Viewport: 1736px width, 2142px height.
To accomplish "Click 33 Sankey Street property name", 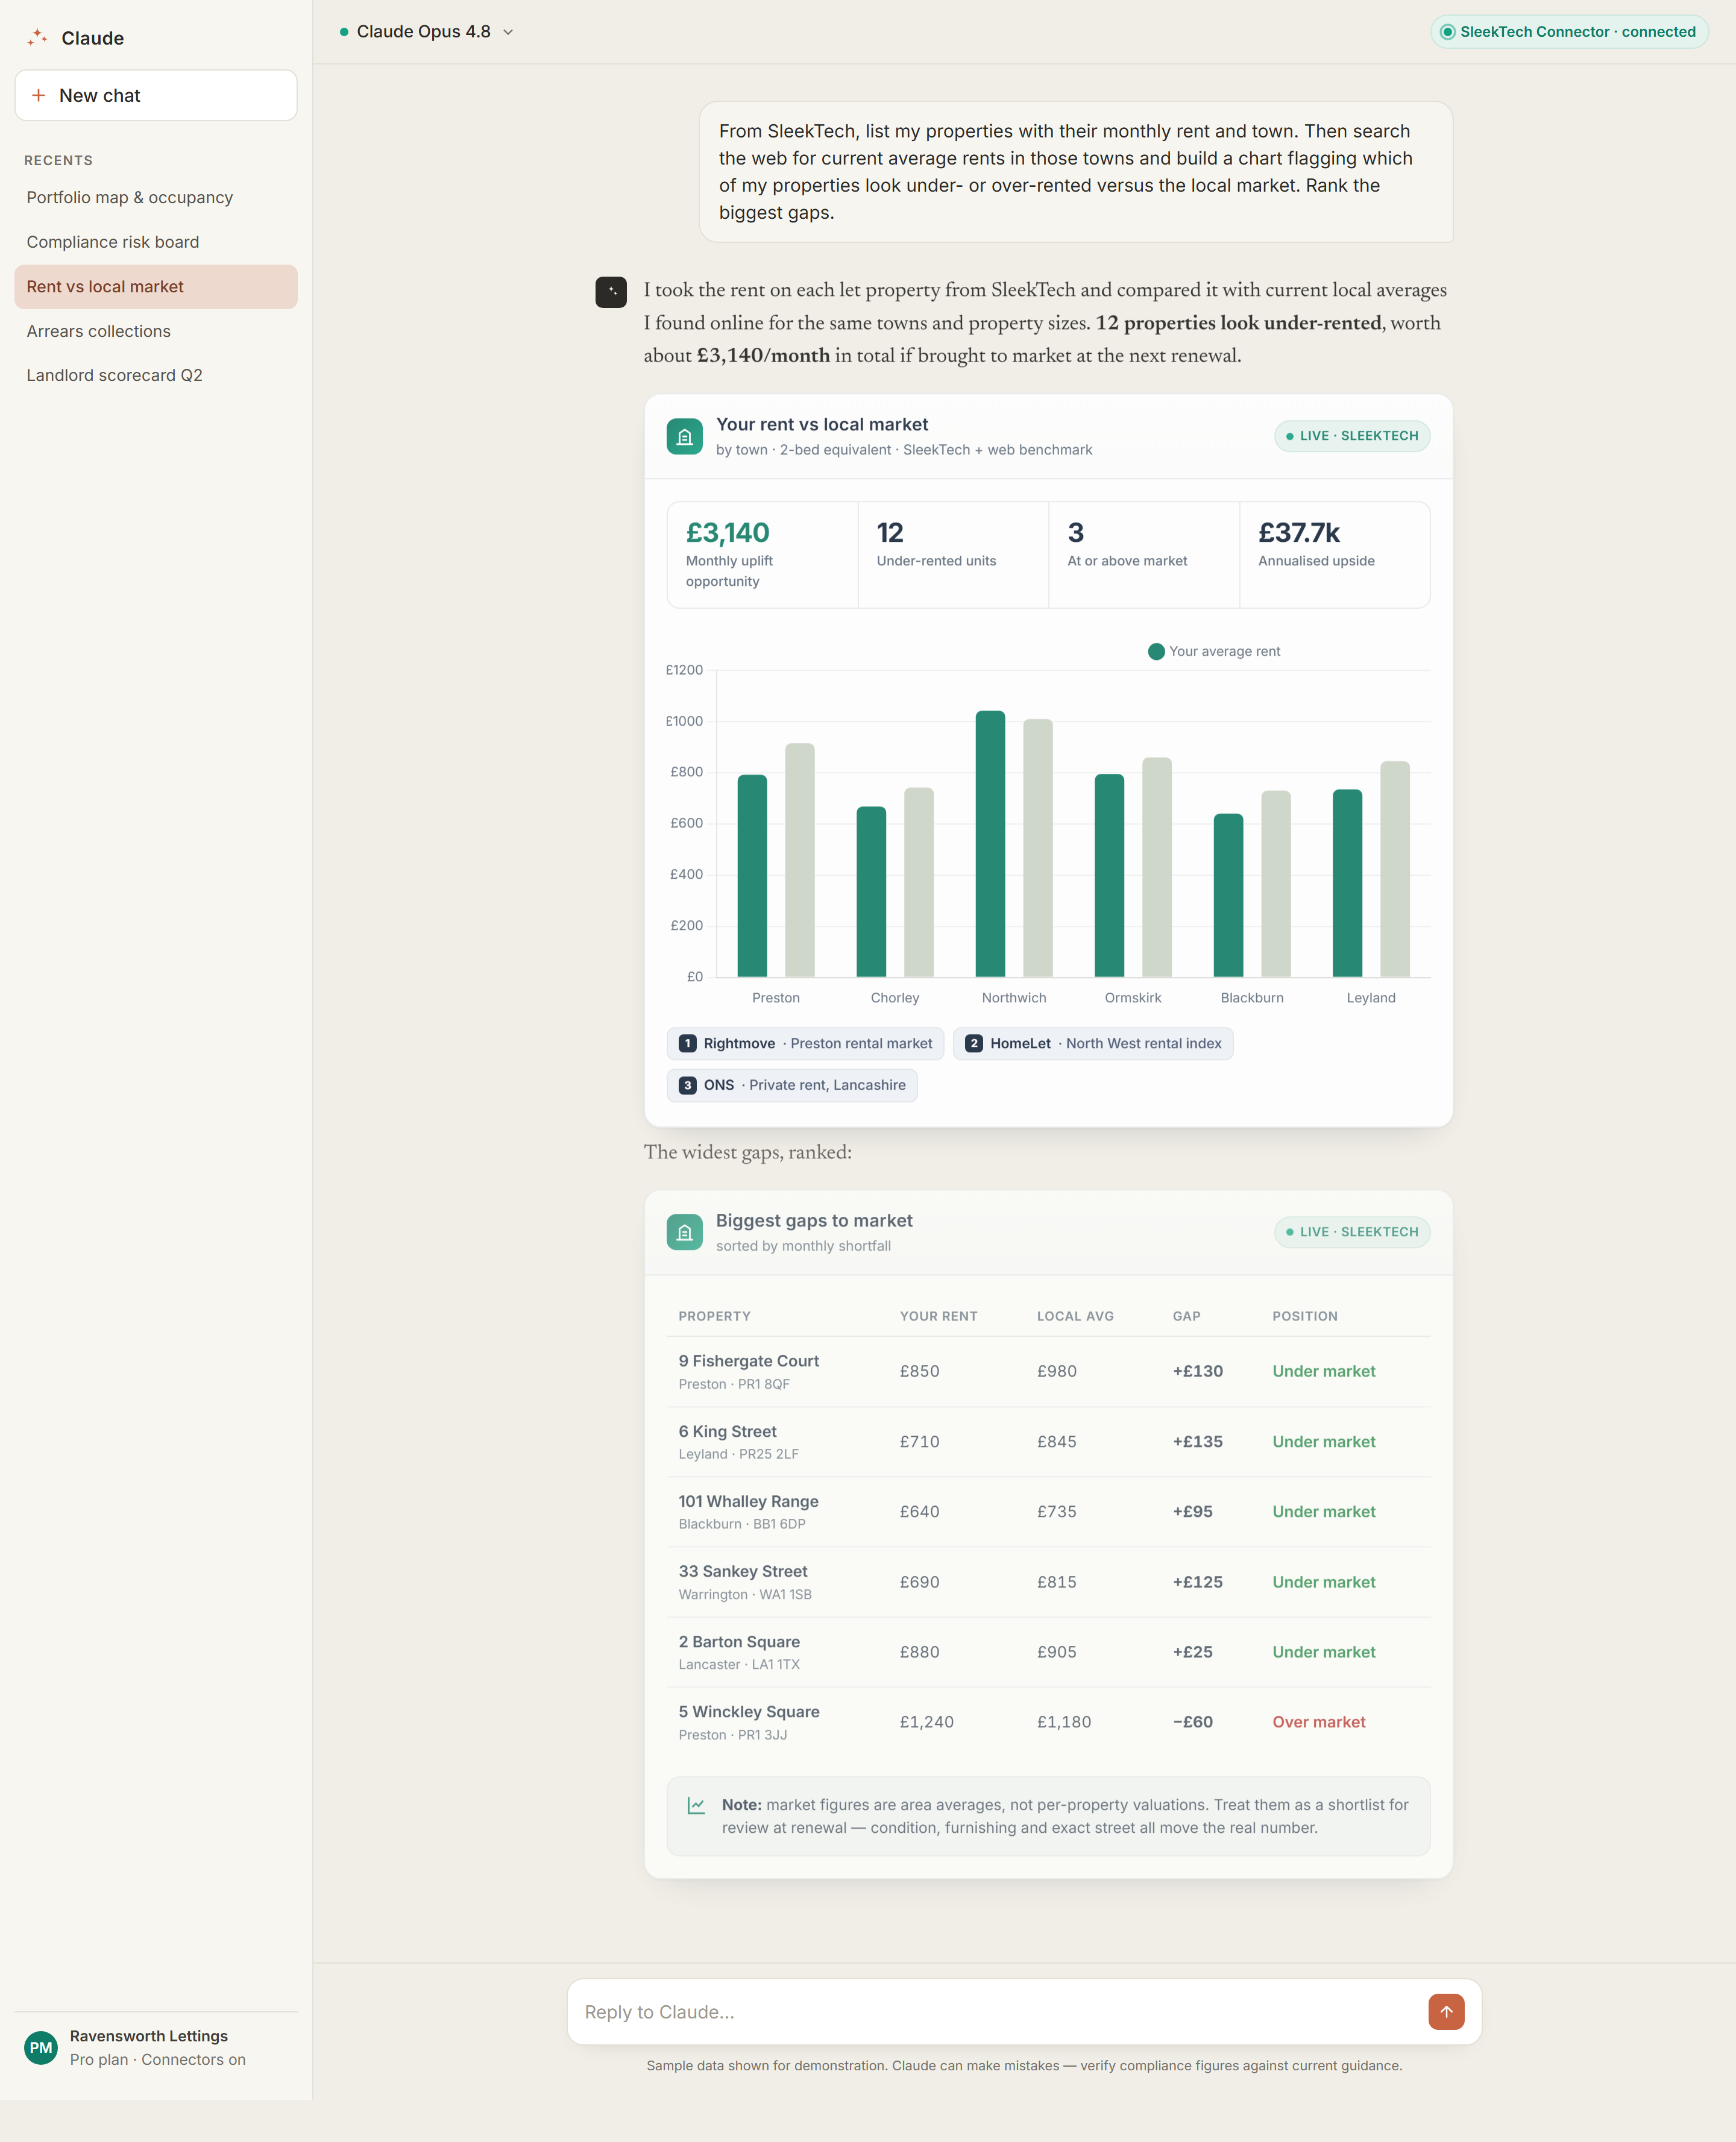I will point(743,1571).
